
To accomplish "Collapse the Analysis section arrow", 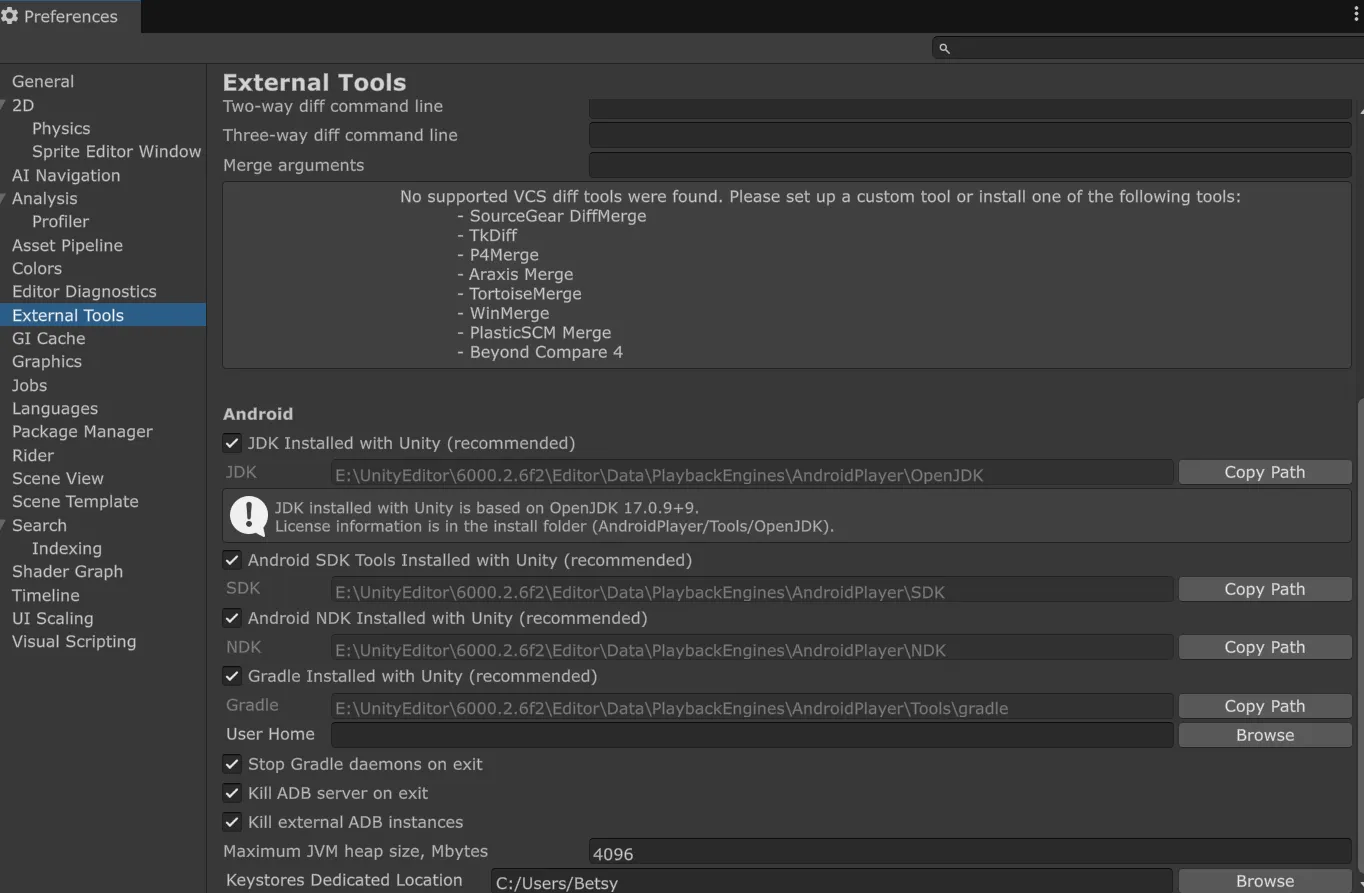I will (x=4, y=198).
